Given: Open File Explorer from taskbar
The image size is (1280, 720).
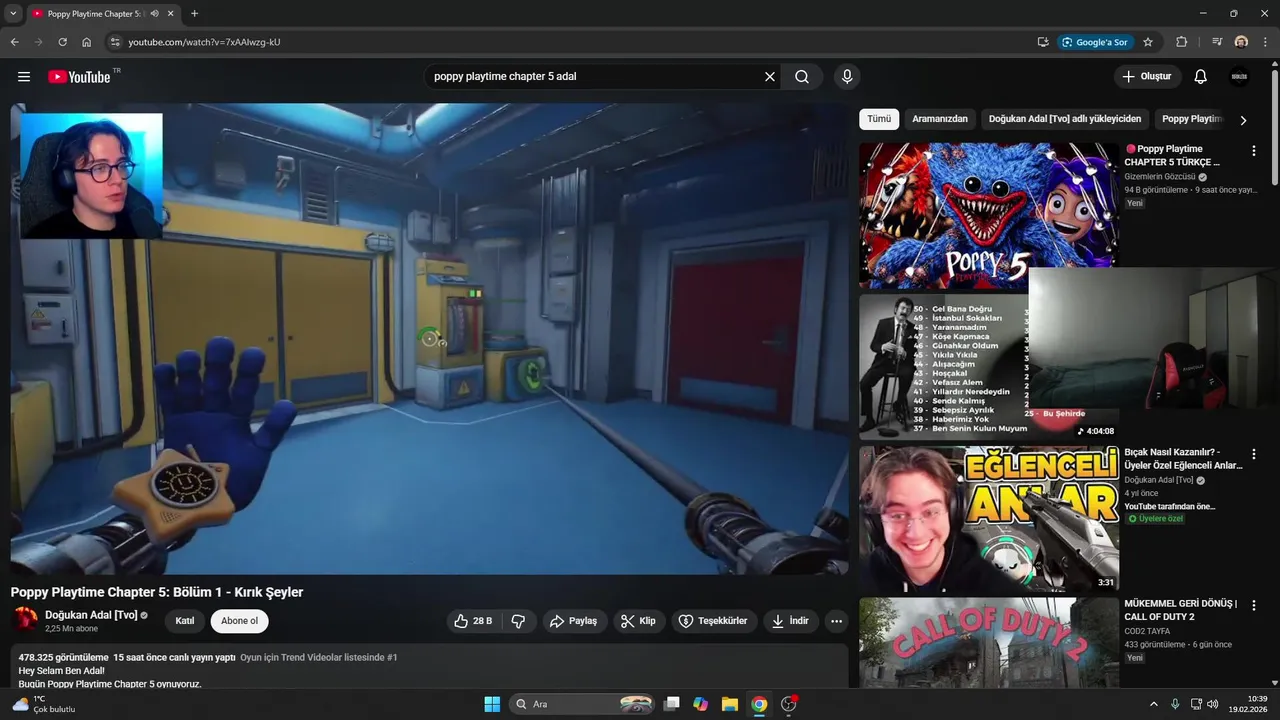Looking at the screenshot, I should (730, 704).
